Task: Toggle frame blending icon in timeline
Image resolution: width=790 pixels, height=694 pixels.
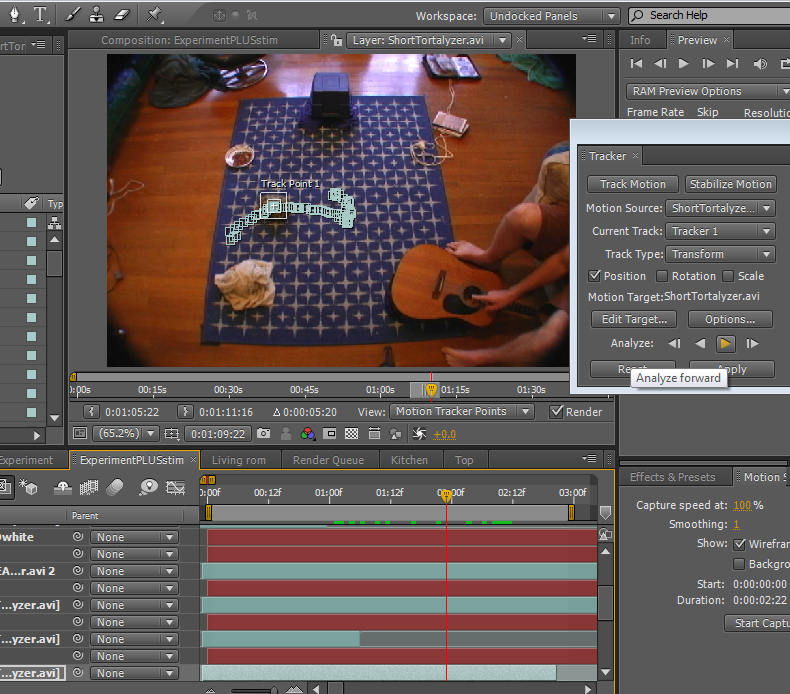Action: [89, 487]
